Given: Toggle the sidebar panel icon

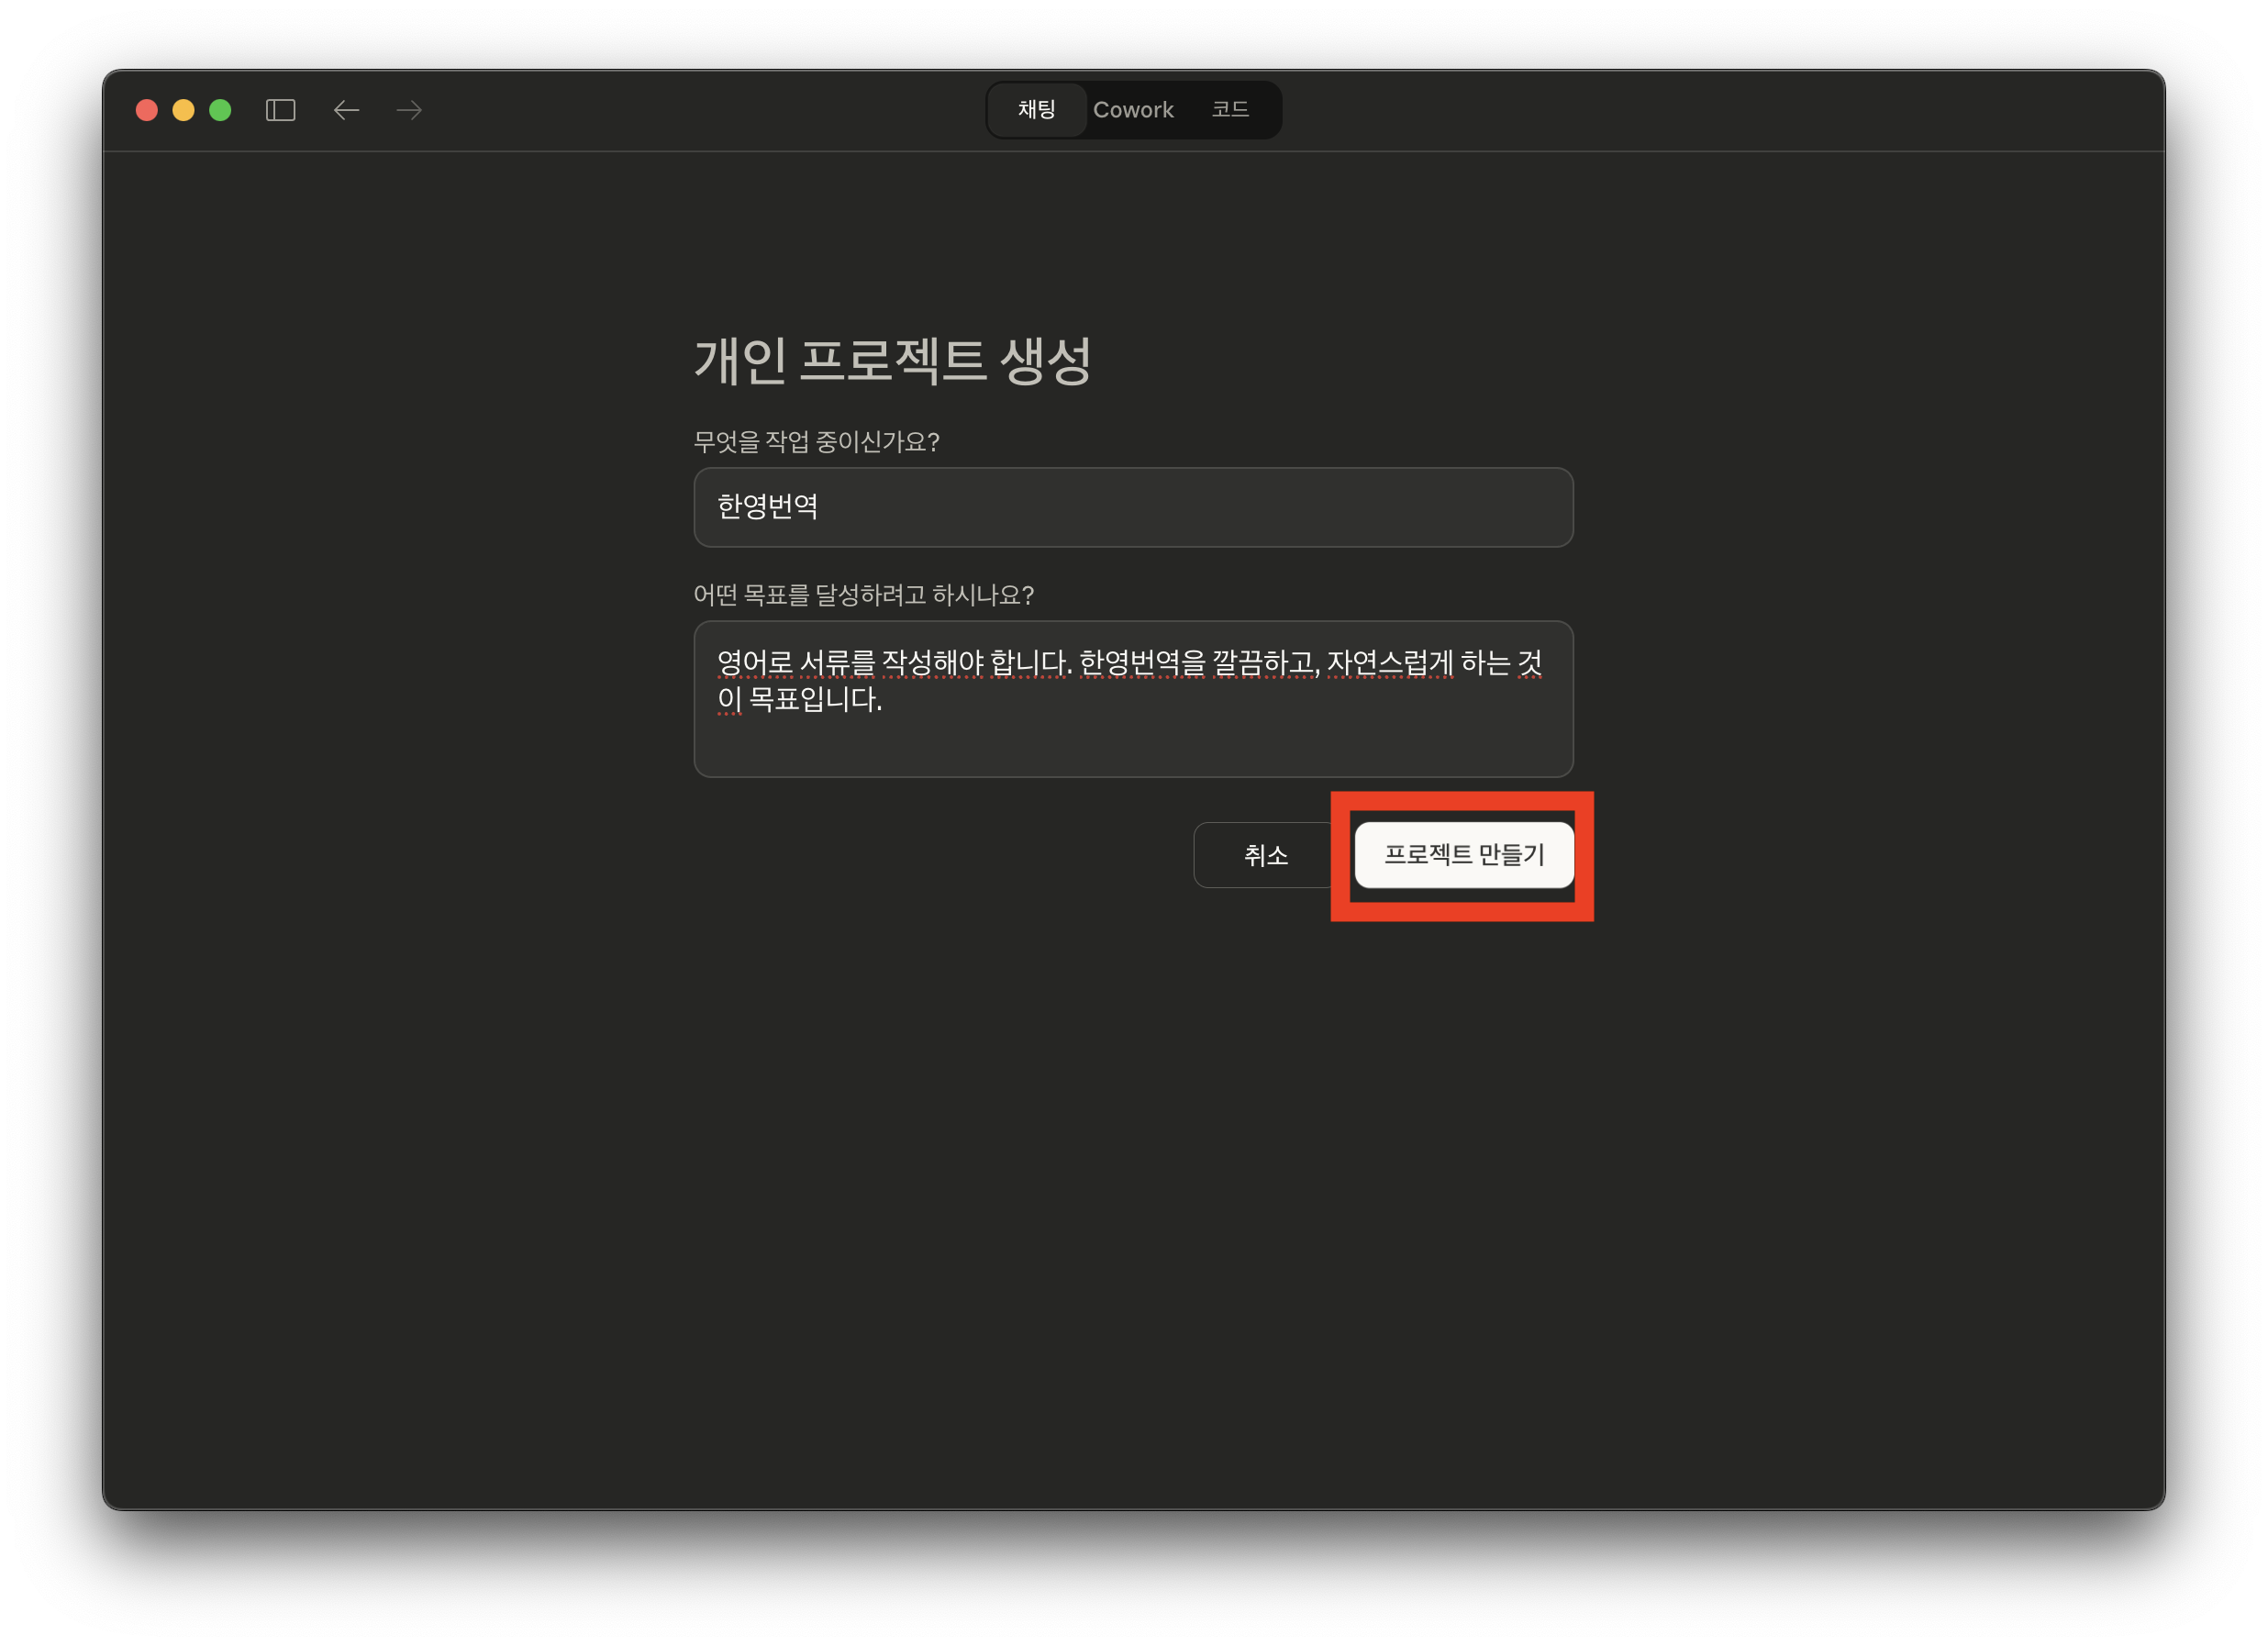Looking at the screenshot, I should pos(280,110).
